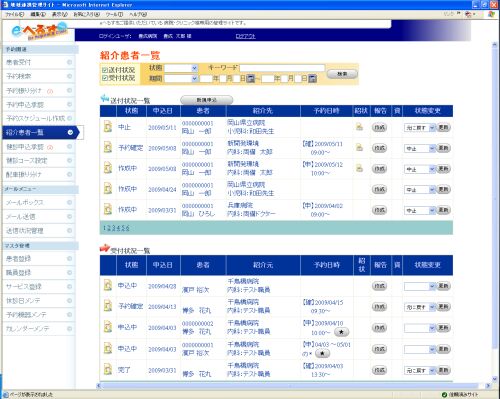This screenshot has width=500, height=399.
Task: Click the キーワード text field
Action: pos(282,68)
